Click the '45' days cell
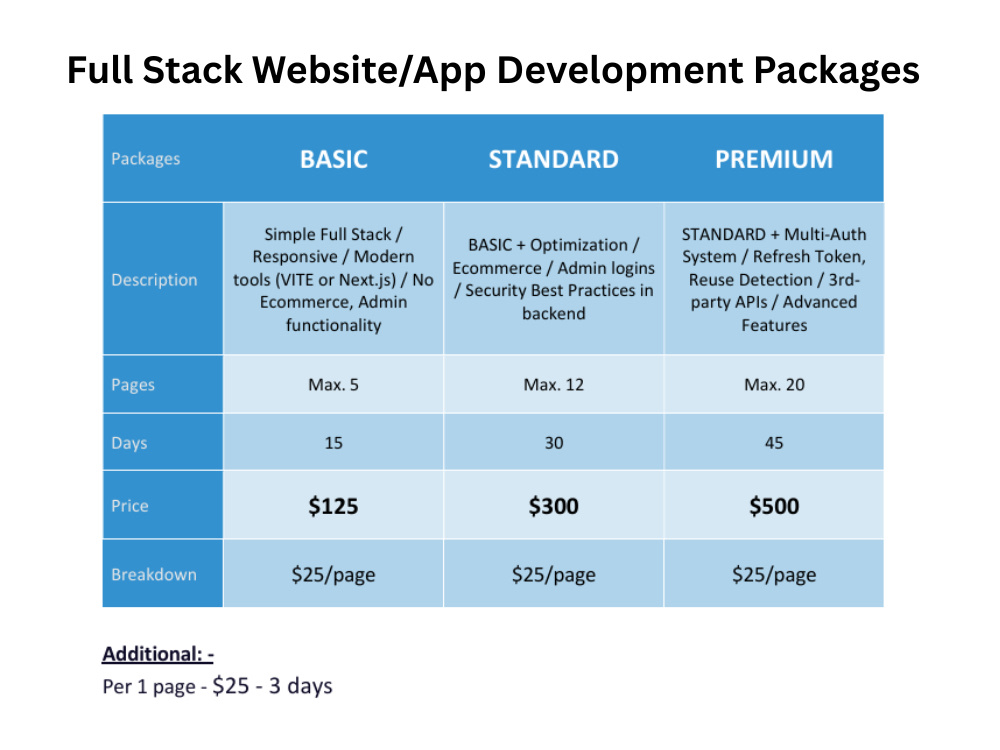1000x750 pixels. coord(774,442)
